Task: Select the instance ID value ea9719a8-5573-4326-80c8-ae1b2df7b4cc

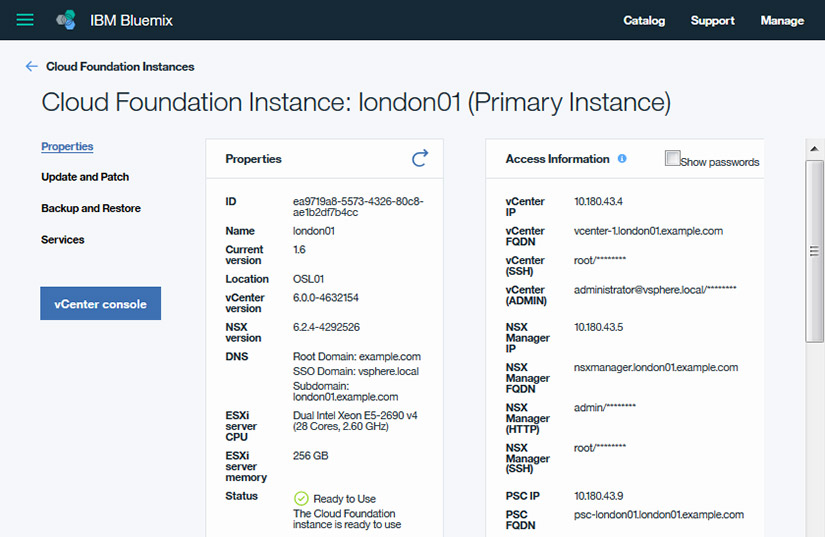Action: pyautogui.click(x=358, y=207)
